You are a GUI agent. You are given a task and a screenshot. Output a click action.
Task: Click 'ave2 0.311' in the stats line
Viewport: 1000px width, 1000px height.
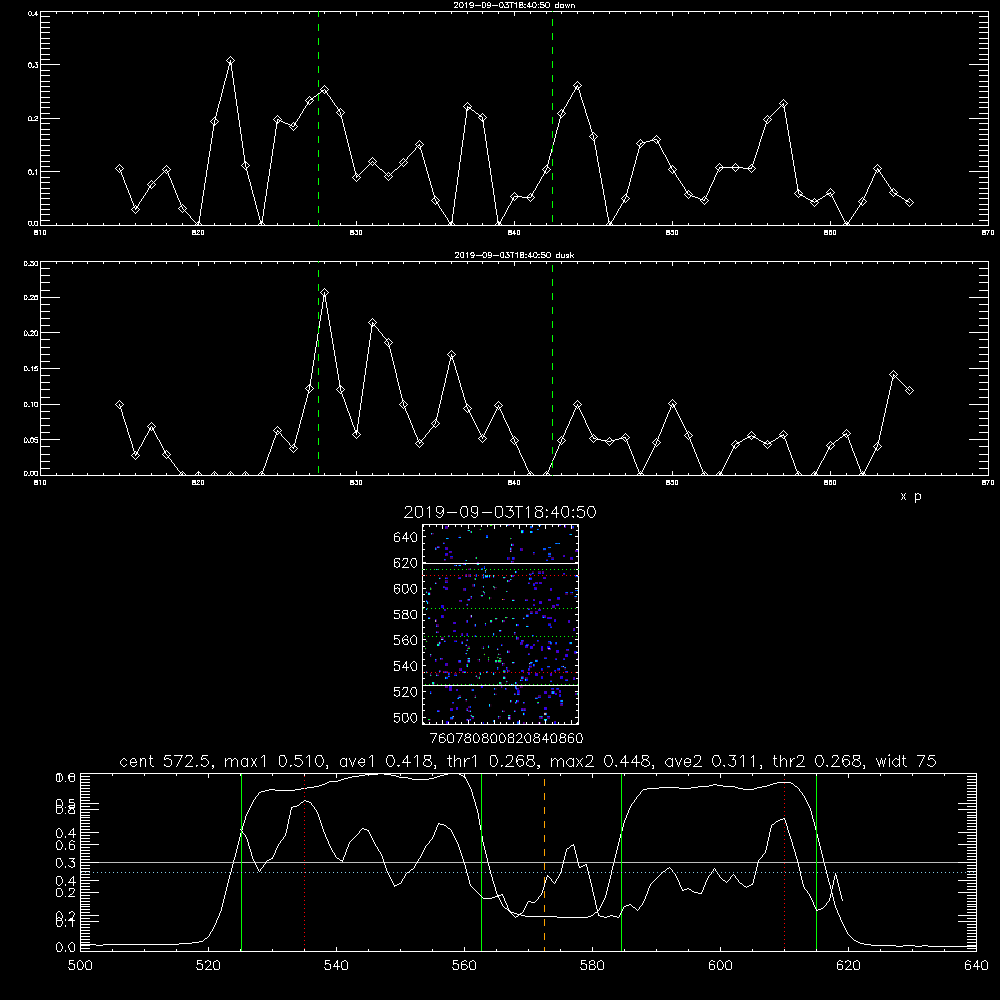tap(709, 761)
